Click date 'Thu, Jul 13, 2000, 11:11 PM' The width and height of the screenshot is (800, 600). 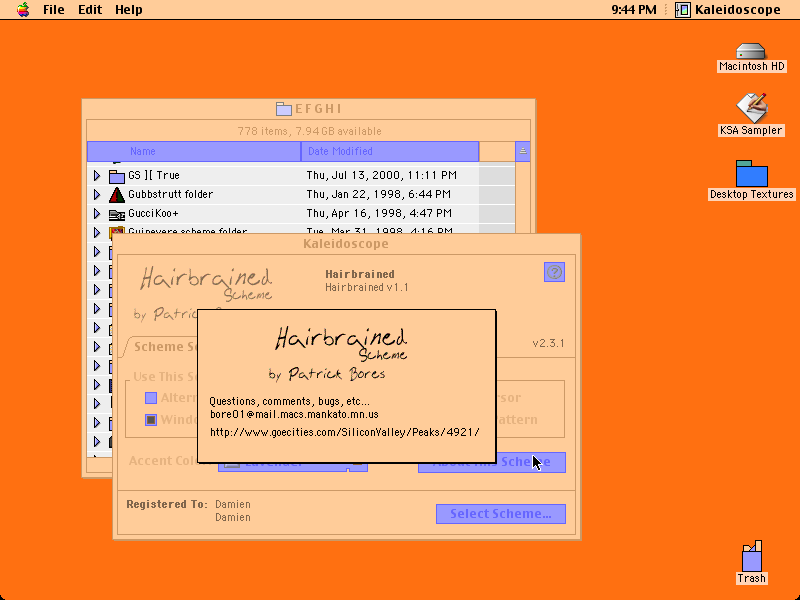pyautogui.click(x=381, y=175)
